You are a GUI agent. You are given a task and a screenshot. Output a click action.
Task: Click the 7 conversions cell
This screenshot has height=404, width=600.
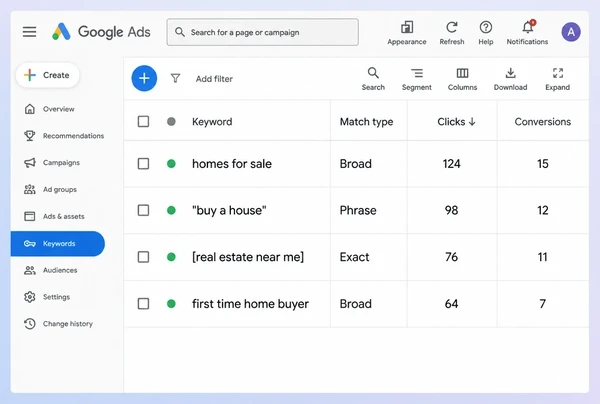(x=543, y=304)
